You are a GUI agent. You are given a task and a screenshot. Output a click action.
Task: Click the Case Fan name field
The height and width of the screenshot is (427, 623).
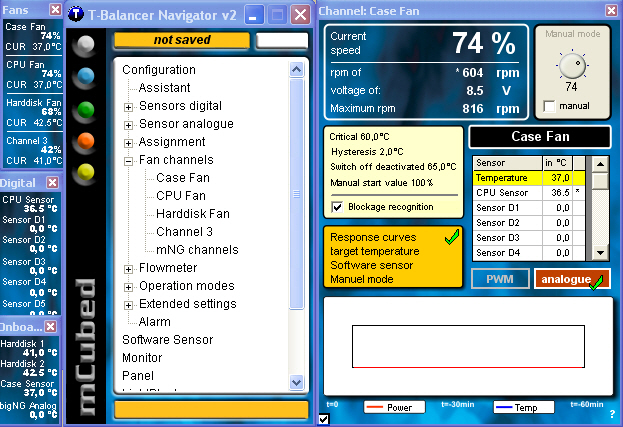(540, 137)
